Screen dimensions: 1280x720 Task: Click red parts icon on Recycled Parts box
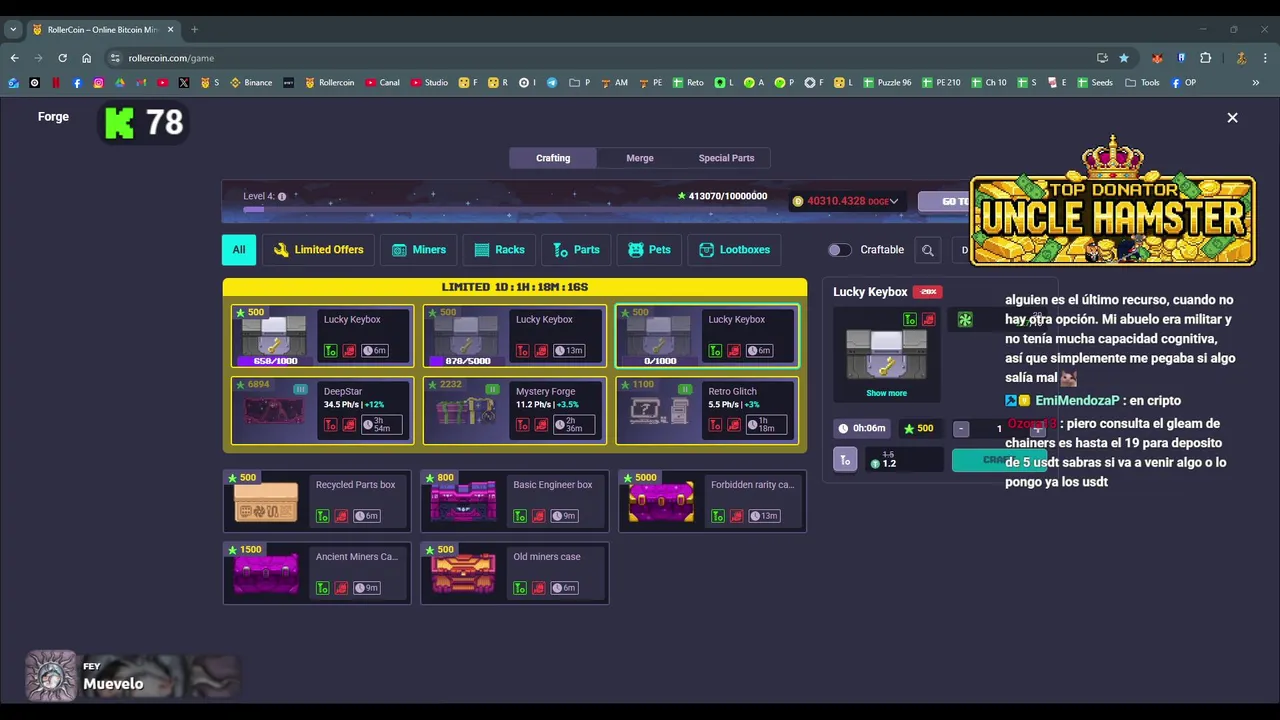(x=341, y=516)
